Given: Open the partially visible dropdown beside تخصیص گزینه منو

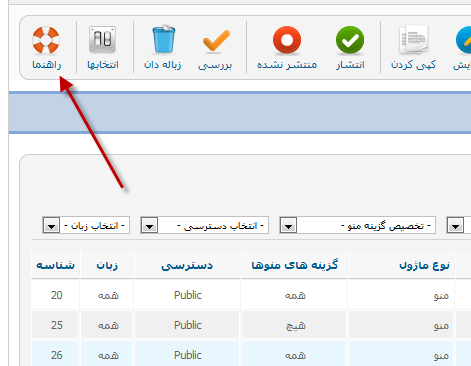Looking at the screenshot, I should [459, 225].
